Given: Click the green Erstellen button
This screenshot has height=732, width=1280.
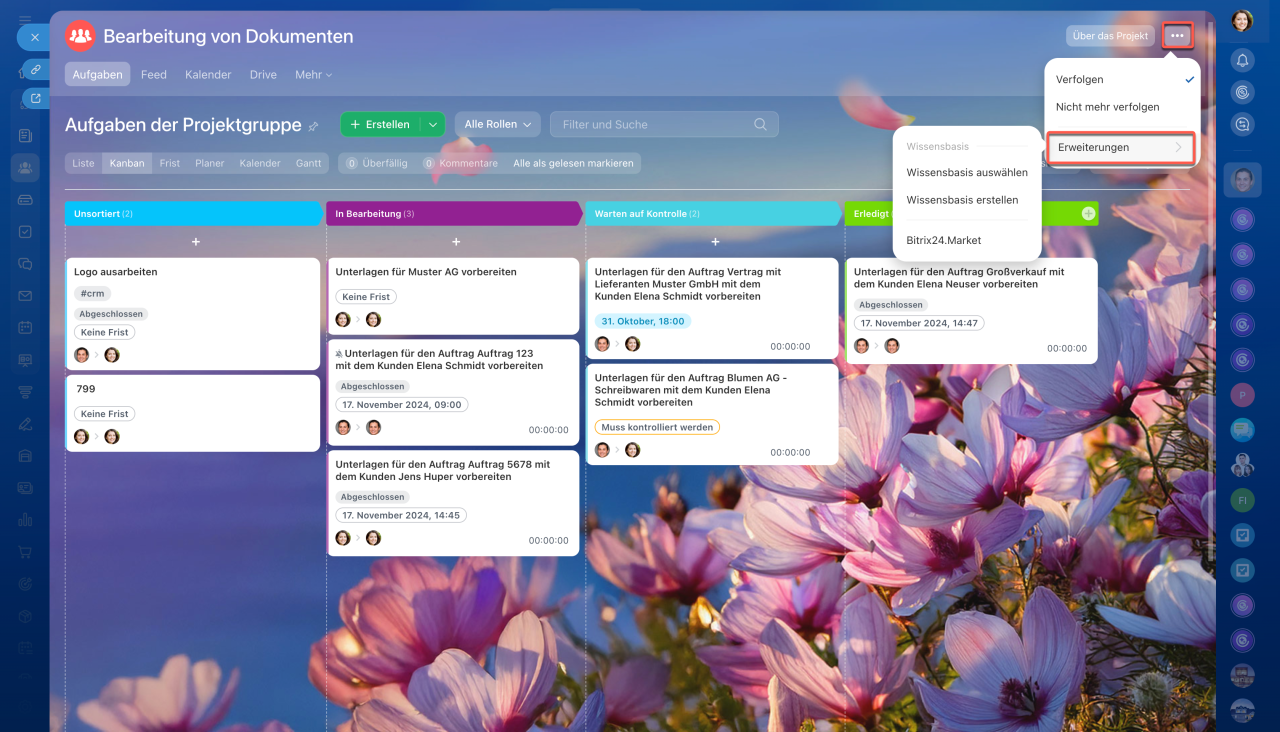Looking at the screenshot, I should 380,124.
